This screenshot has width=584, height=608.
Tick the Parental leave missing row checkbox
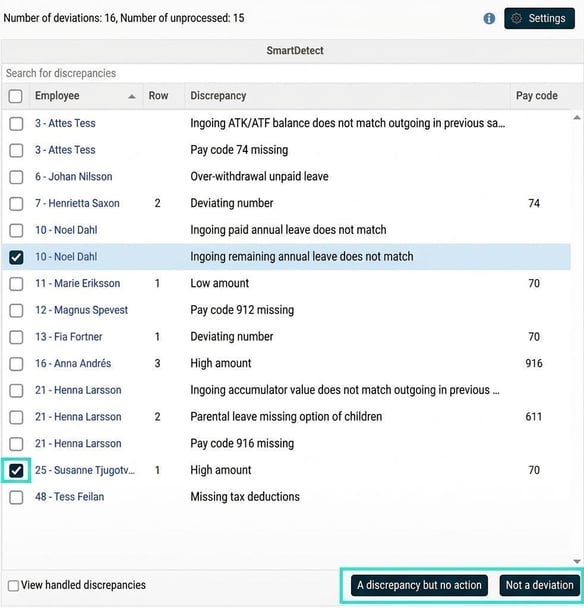pyautogui.click(x=16, y=417)
